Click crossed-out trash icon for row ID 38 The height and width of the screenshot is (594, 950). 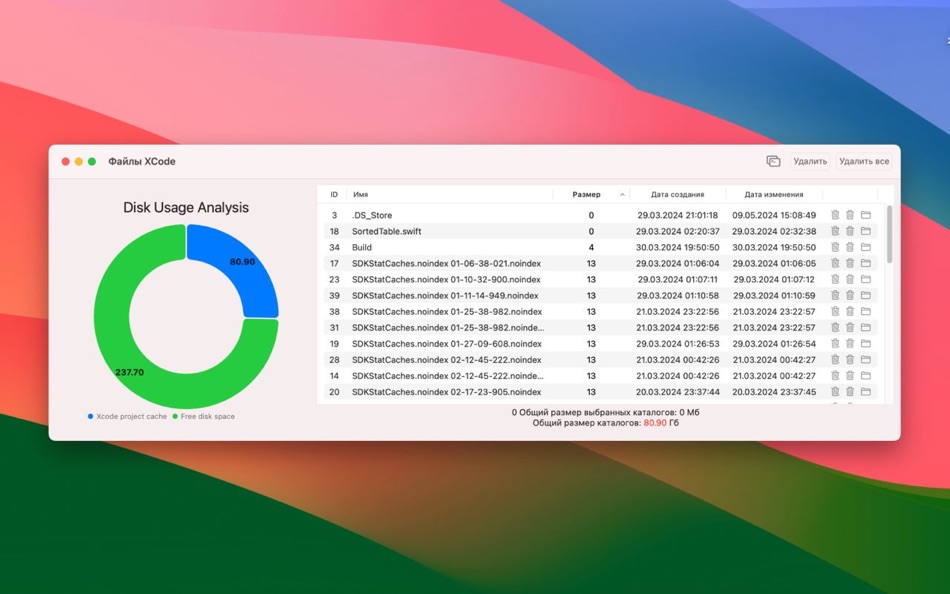point(835,312)
